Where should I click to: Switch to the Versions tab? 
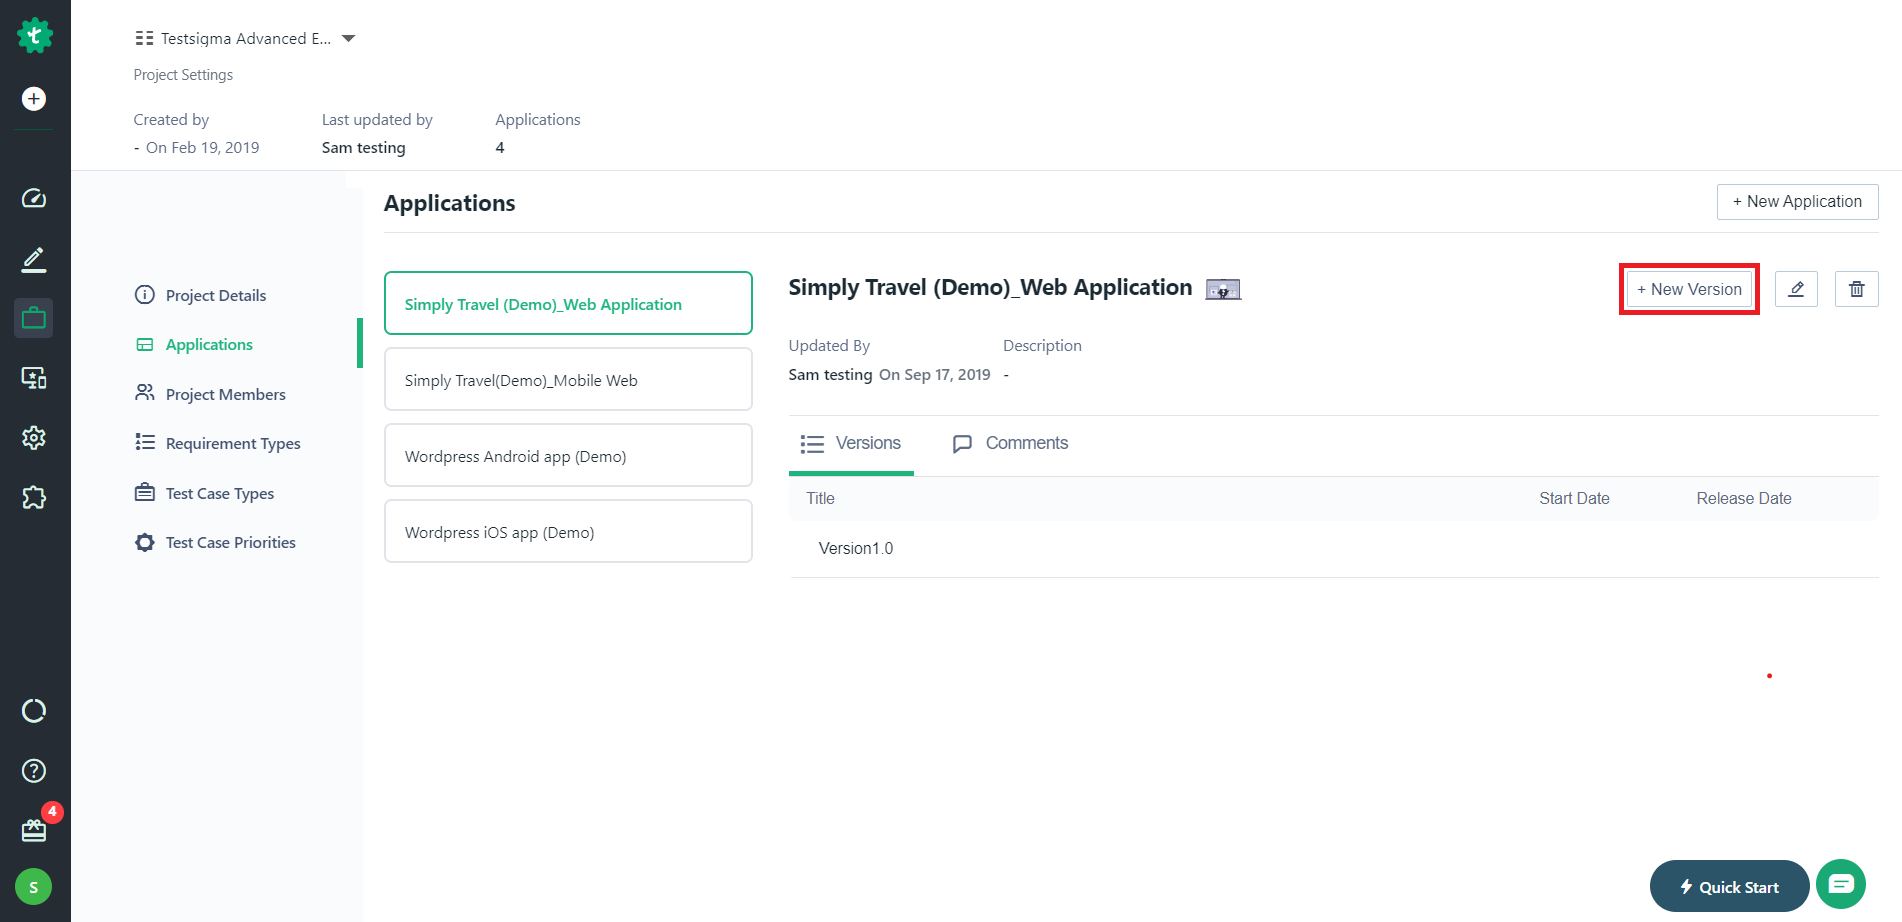(851, 443)
